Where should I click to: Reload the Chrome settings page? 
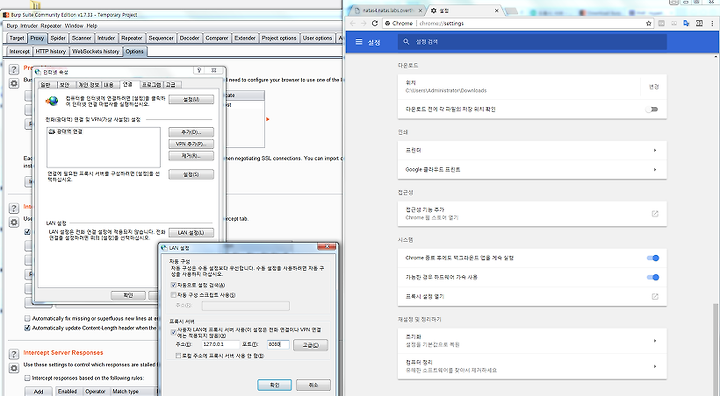[x=375, y=23]
